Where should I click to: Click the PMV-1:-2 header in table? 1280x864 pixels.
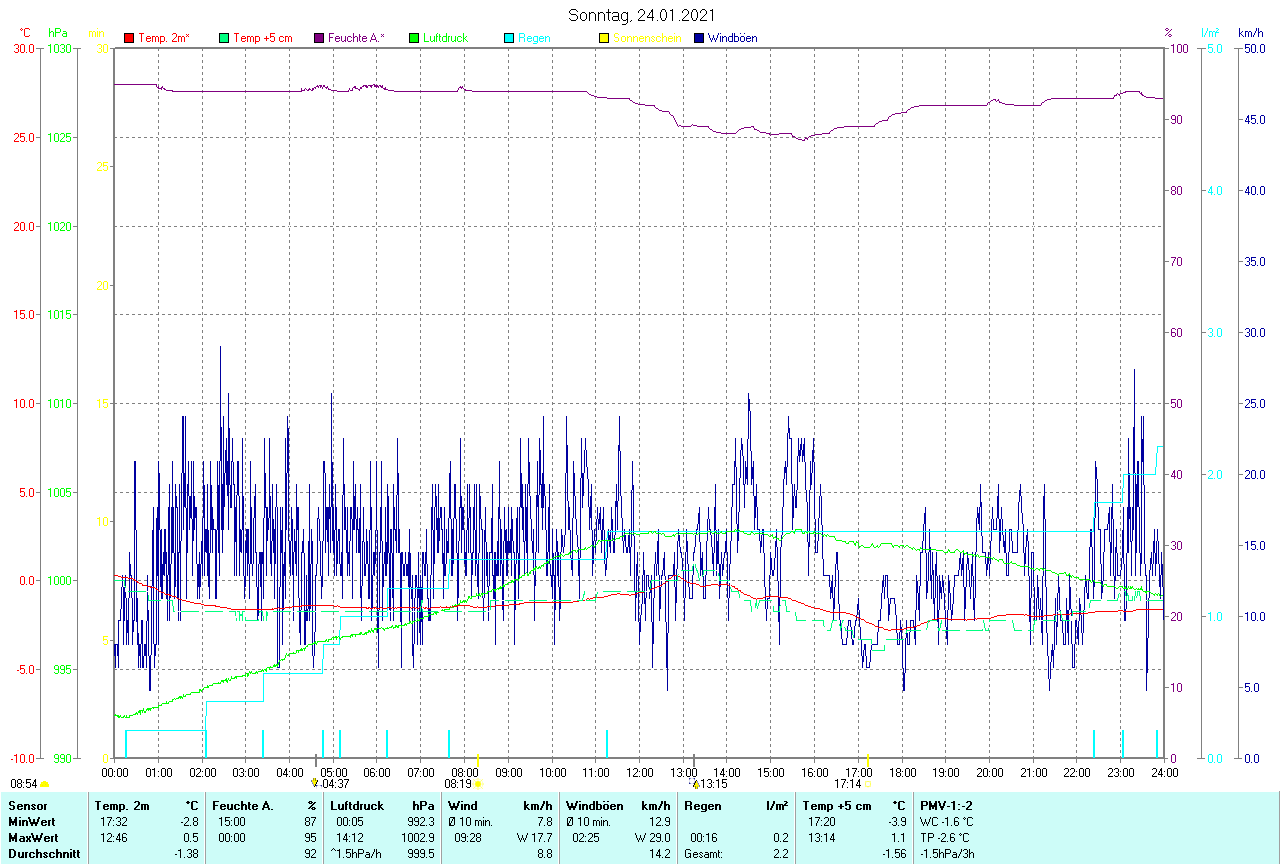point(947,805)
